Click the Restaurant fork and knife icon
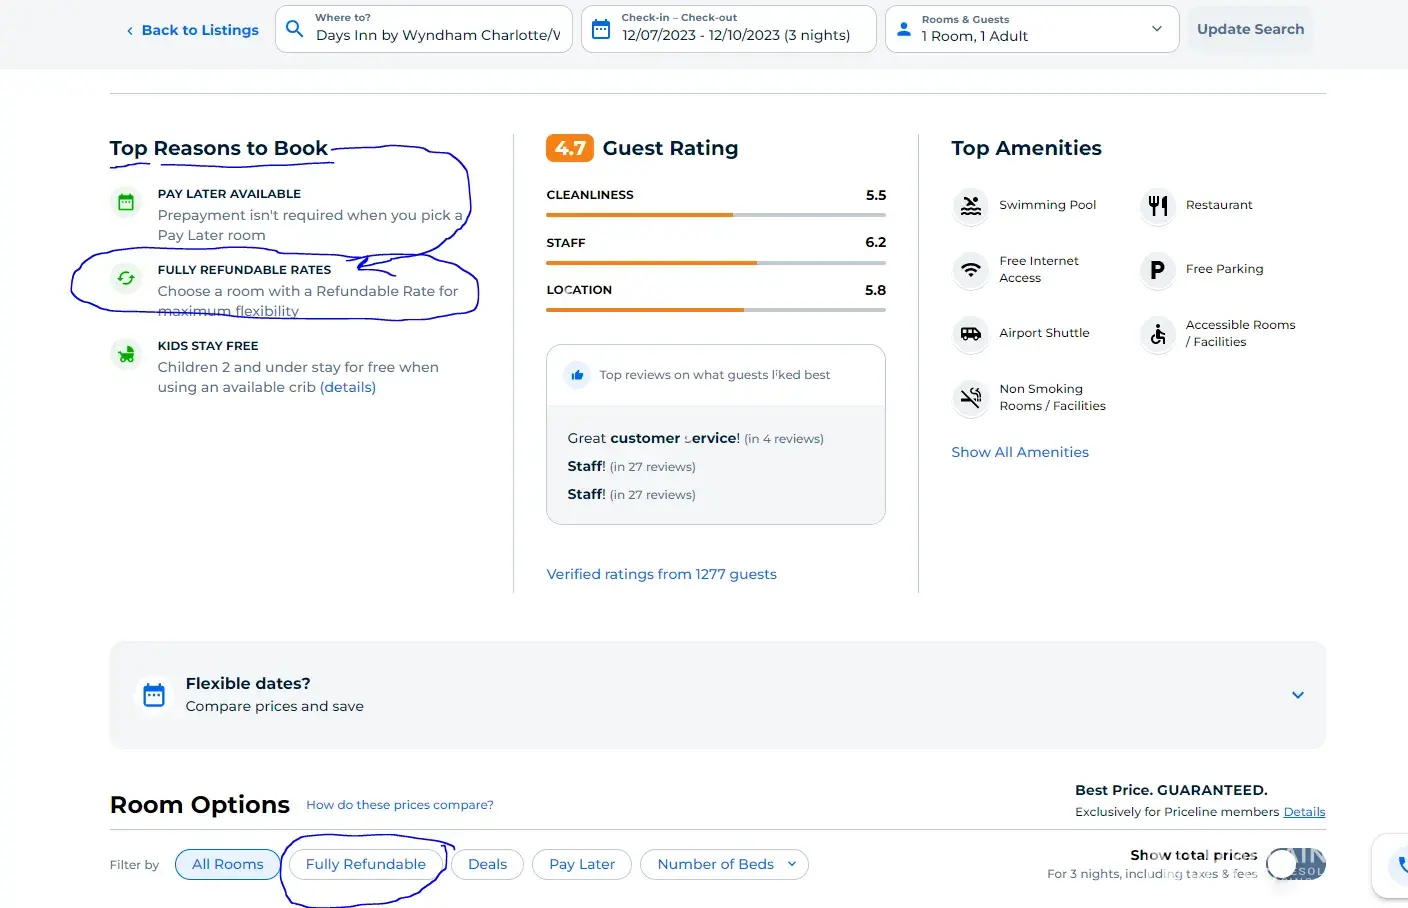This screenshot has height=908, width=1408. [1157, 206]
